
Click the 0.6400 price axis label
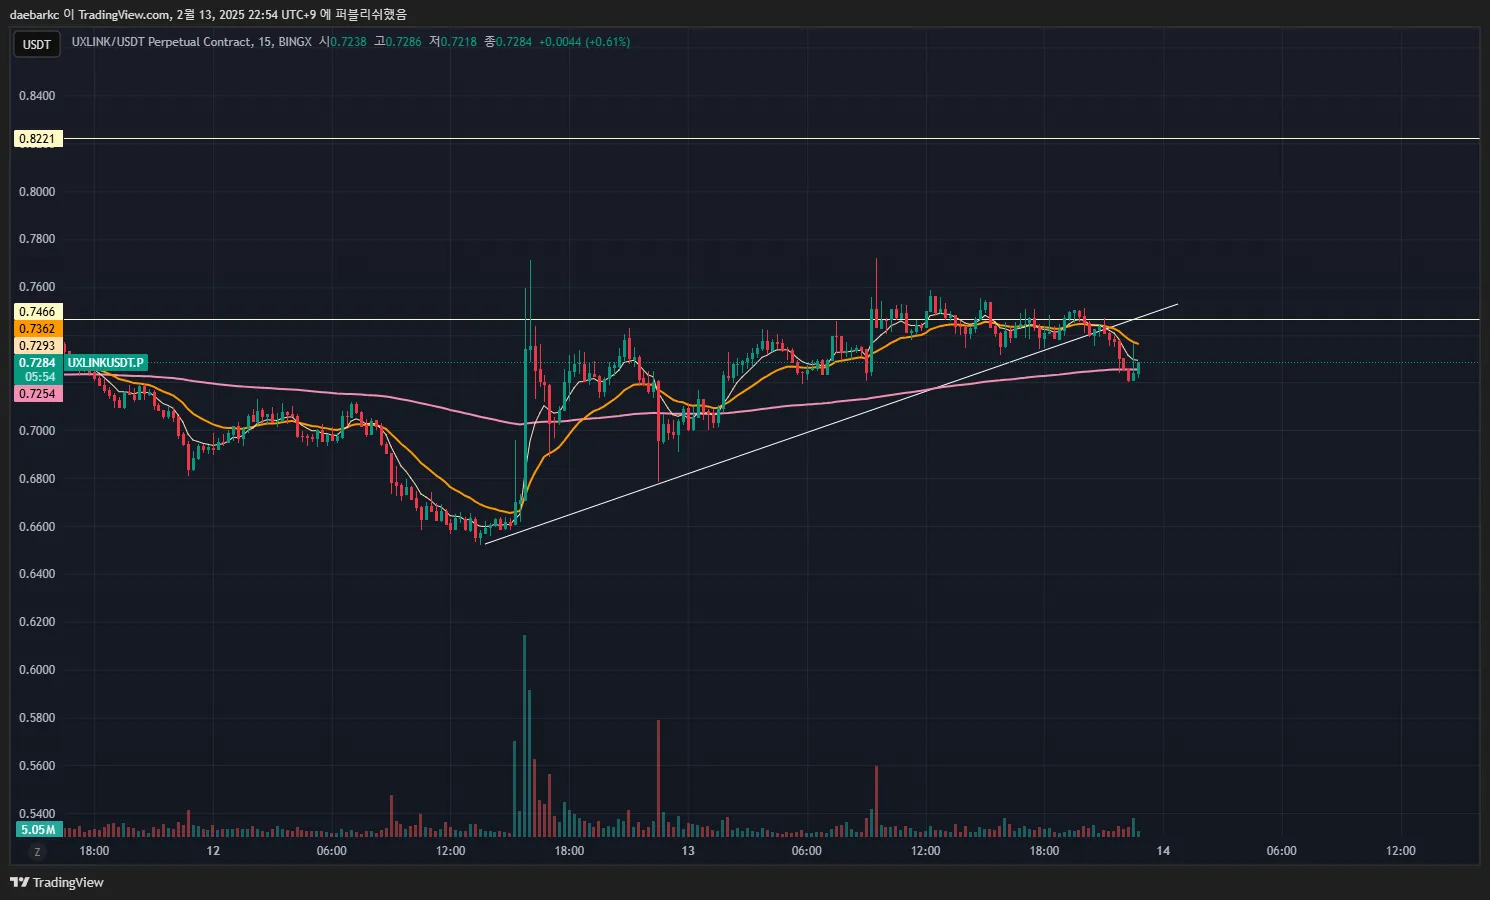[x=37, y=574]
